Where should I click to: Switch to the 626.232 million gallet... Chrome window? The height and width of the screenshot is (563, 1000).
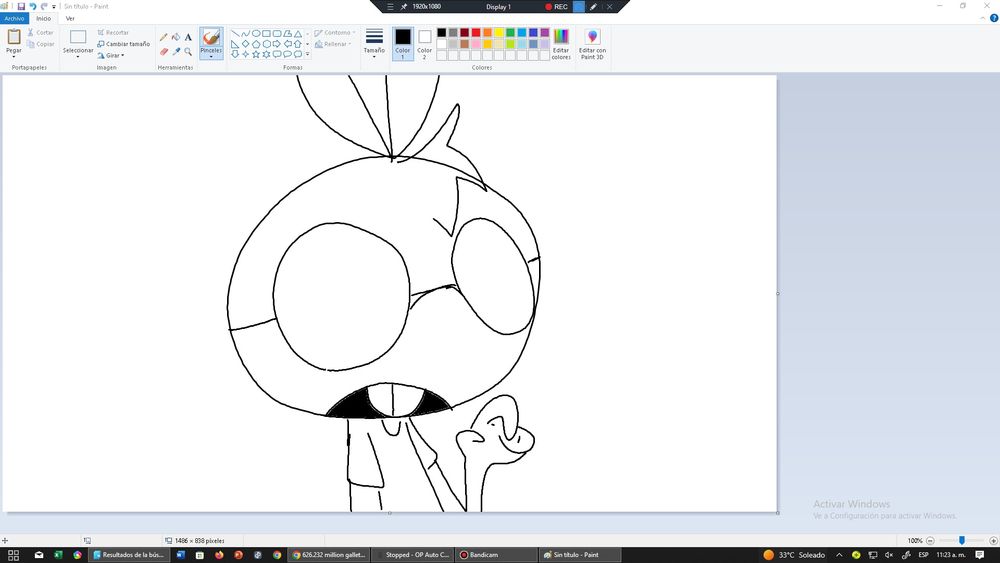click(x=328, y=555)
